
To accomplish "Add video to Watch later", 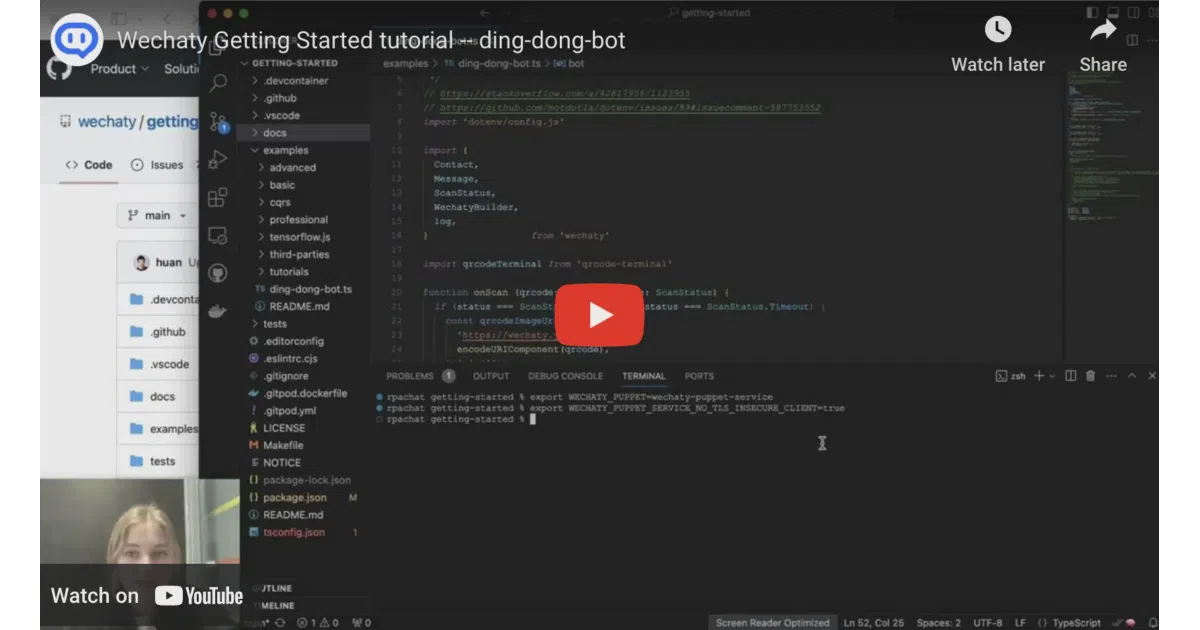I will tap(997, 45).
